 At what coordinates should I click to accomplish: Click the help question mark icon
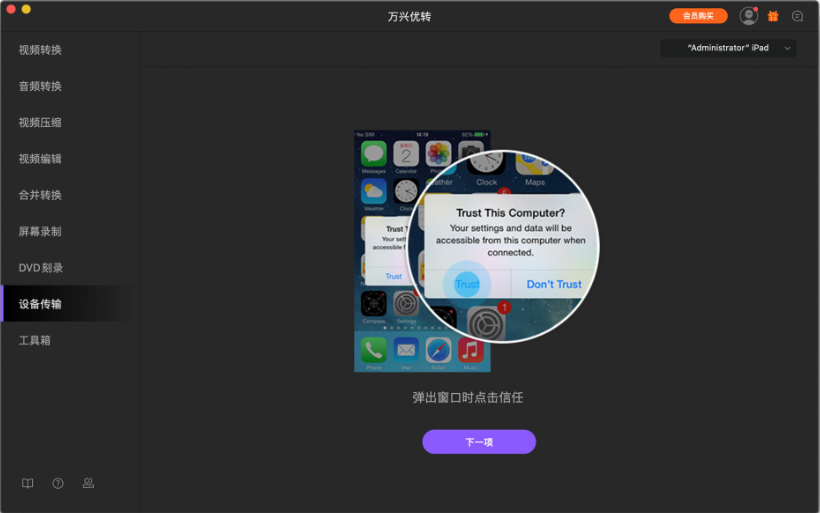(x=58, y=483)
